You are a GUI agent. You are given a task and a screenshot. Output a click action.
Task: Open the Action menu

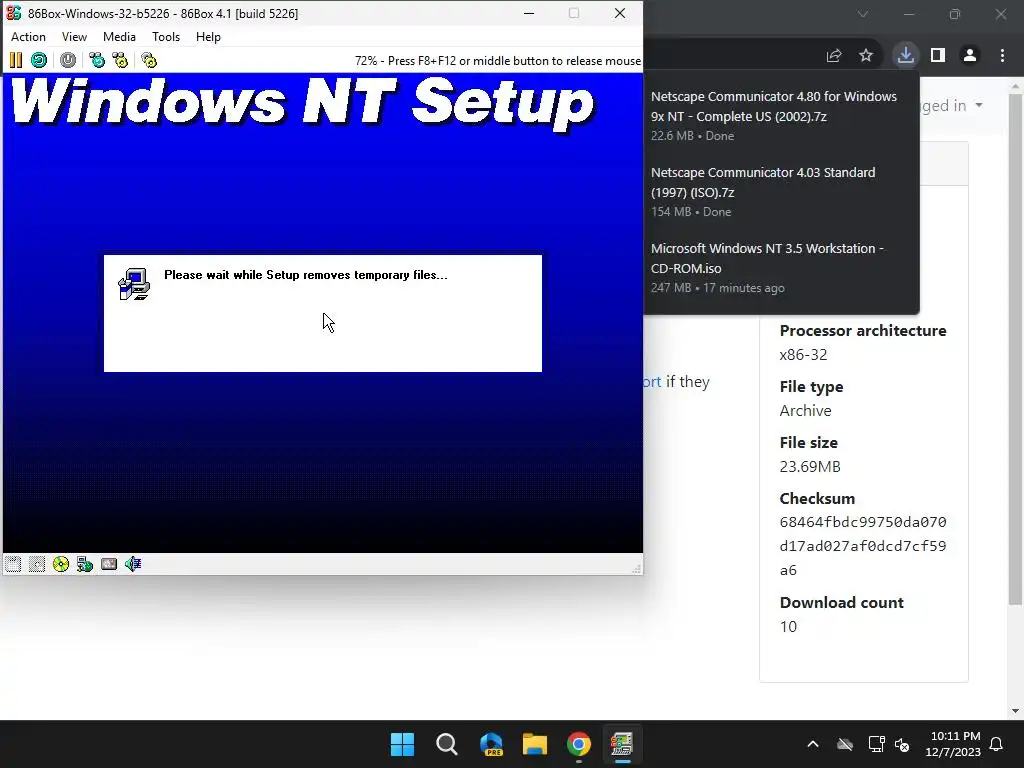click(28, 37)
